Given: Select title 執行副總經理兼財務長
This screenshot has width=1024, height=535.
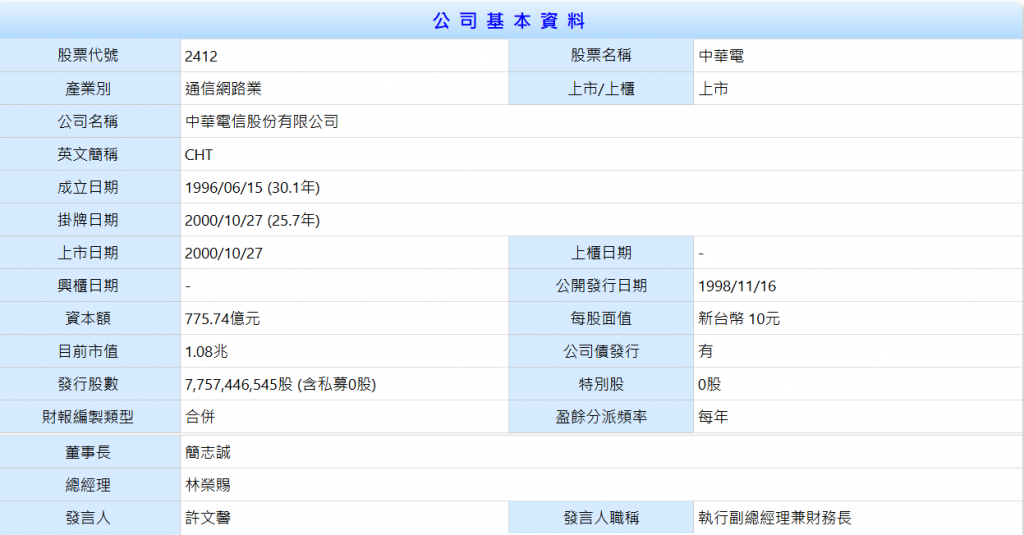Looking at the screenshot, I should 775,518.
